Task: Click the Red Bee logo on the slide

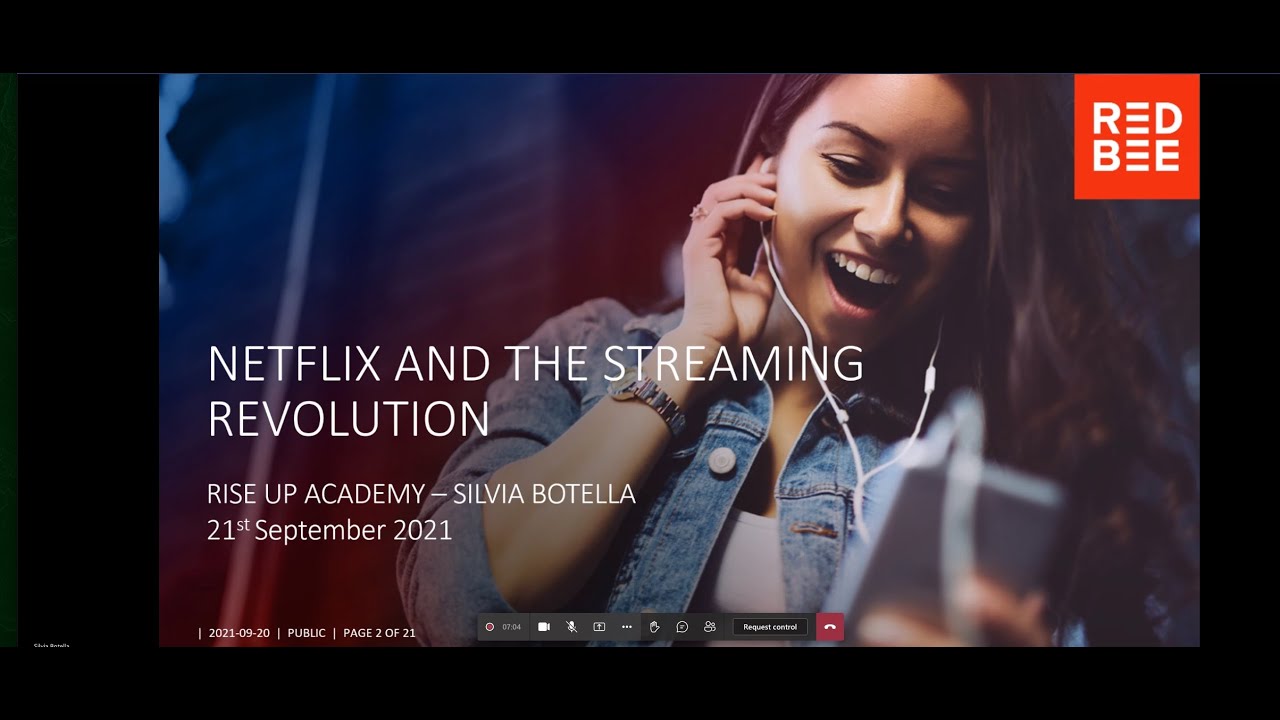Action: [1137, 136]
